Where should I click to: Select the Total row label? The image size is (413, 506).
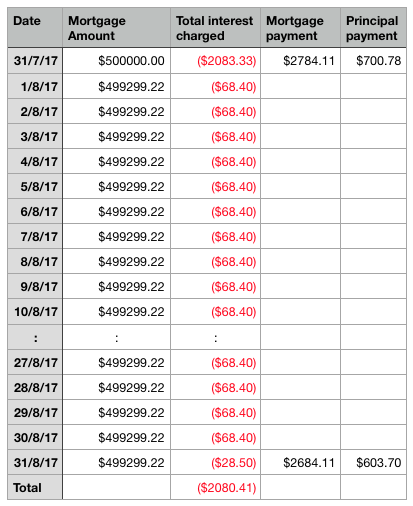[x=35, y=487]
